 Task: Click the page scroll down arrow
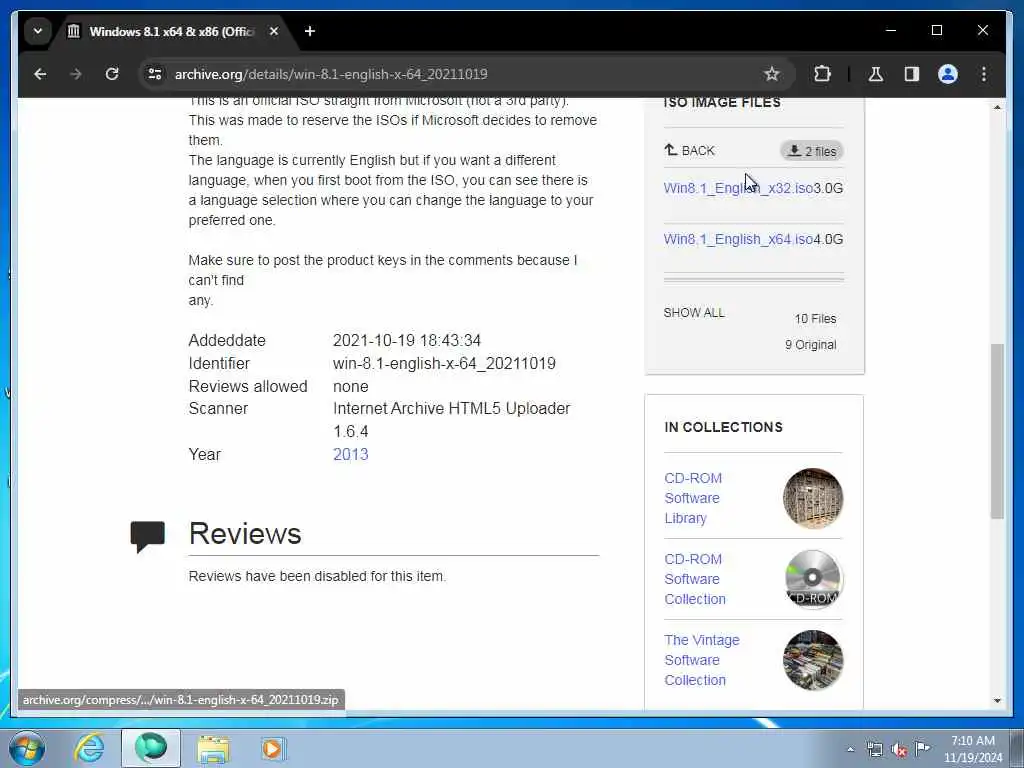pyautogui.click(x=997, y=701)
